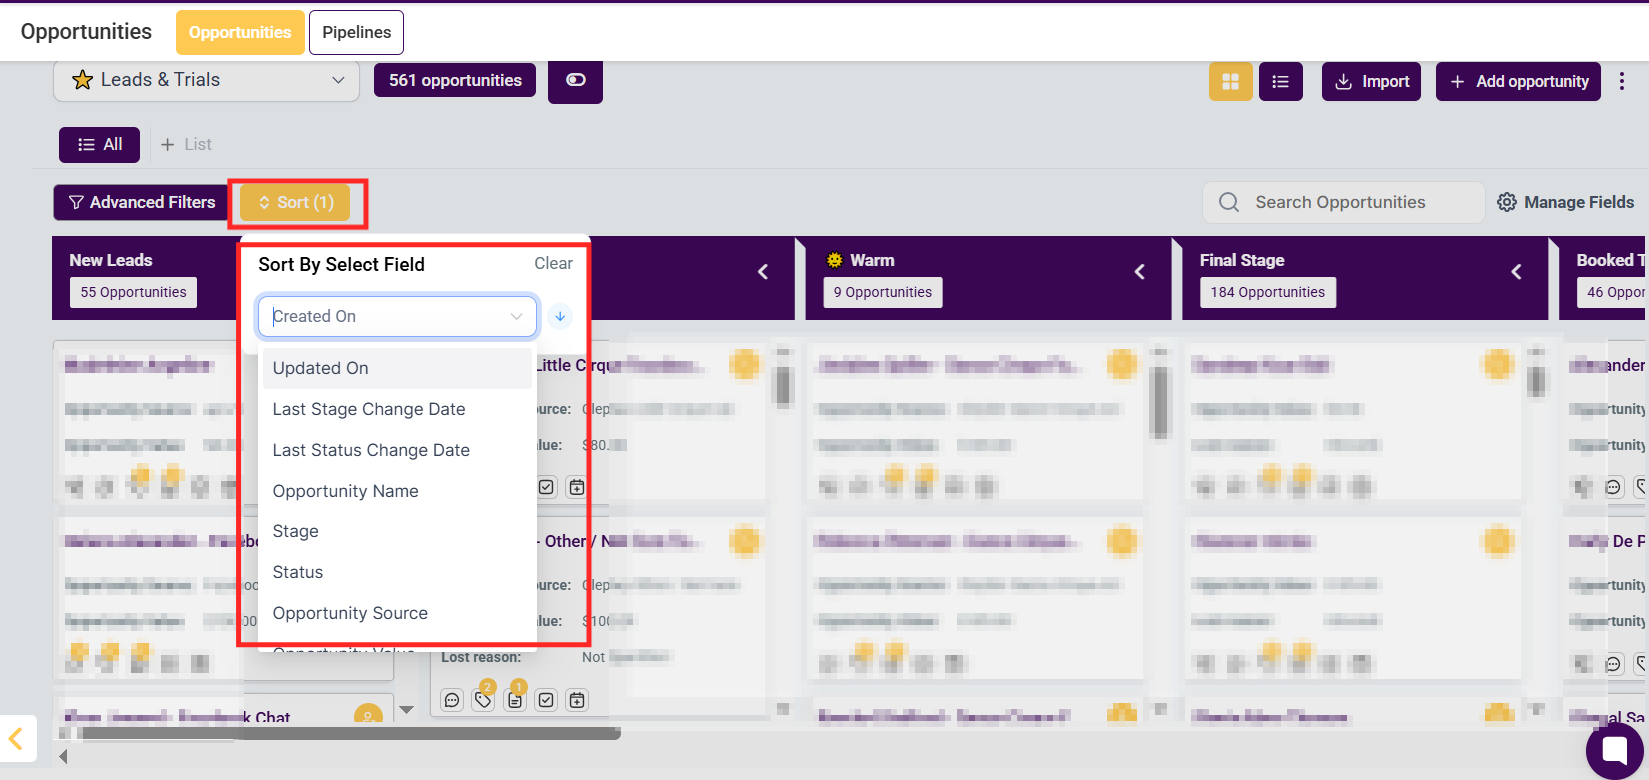Screen dimensions: 1649x780
Task: Open the conversation icon beside the '2' tag badge
Action: click(x=452, y=700)
